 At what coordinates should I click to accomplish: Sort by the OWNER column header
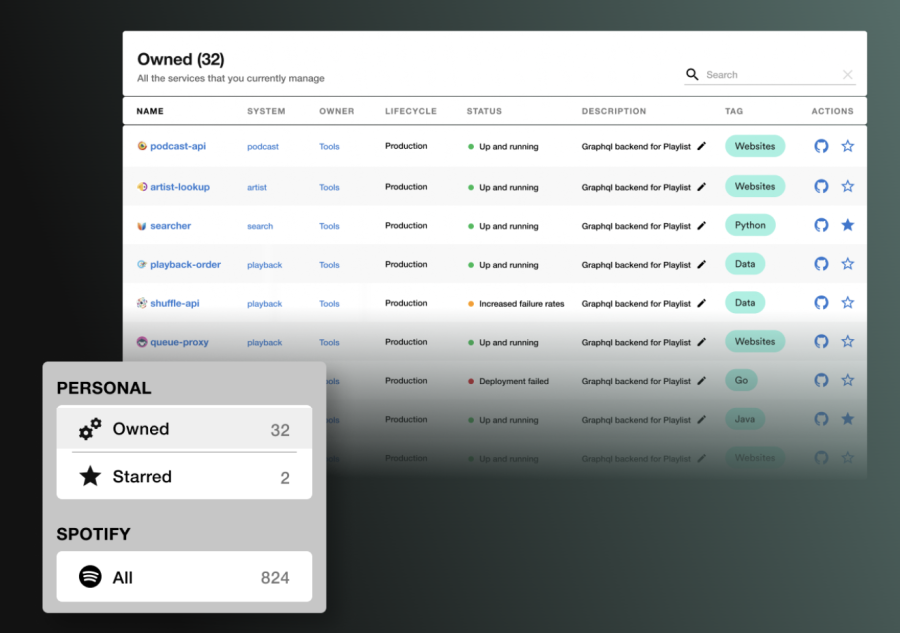pos(336,111)
